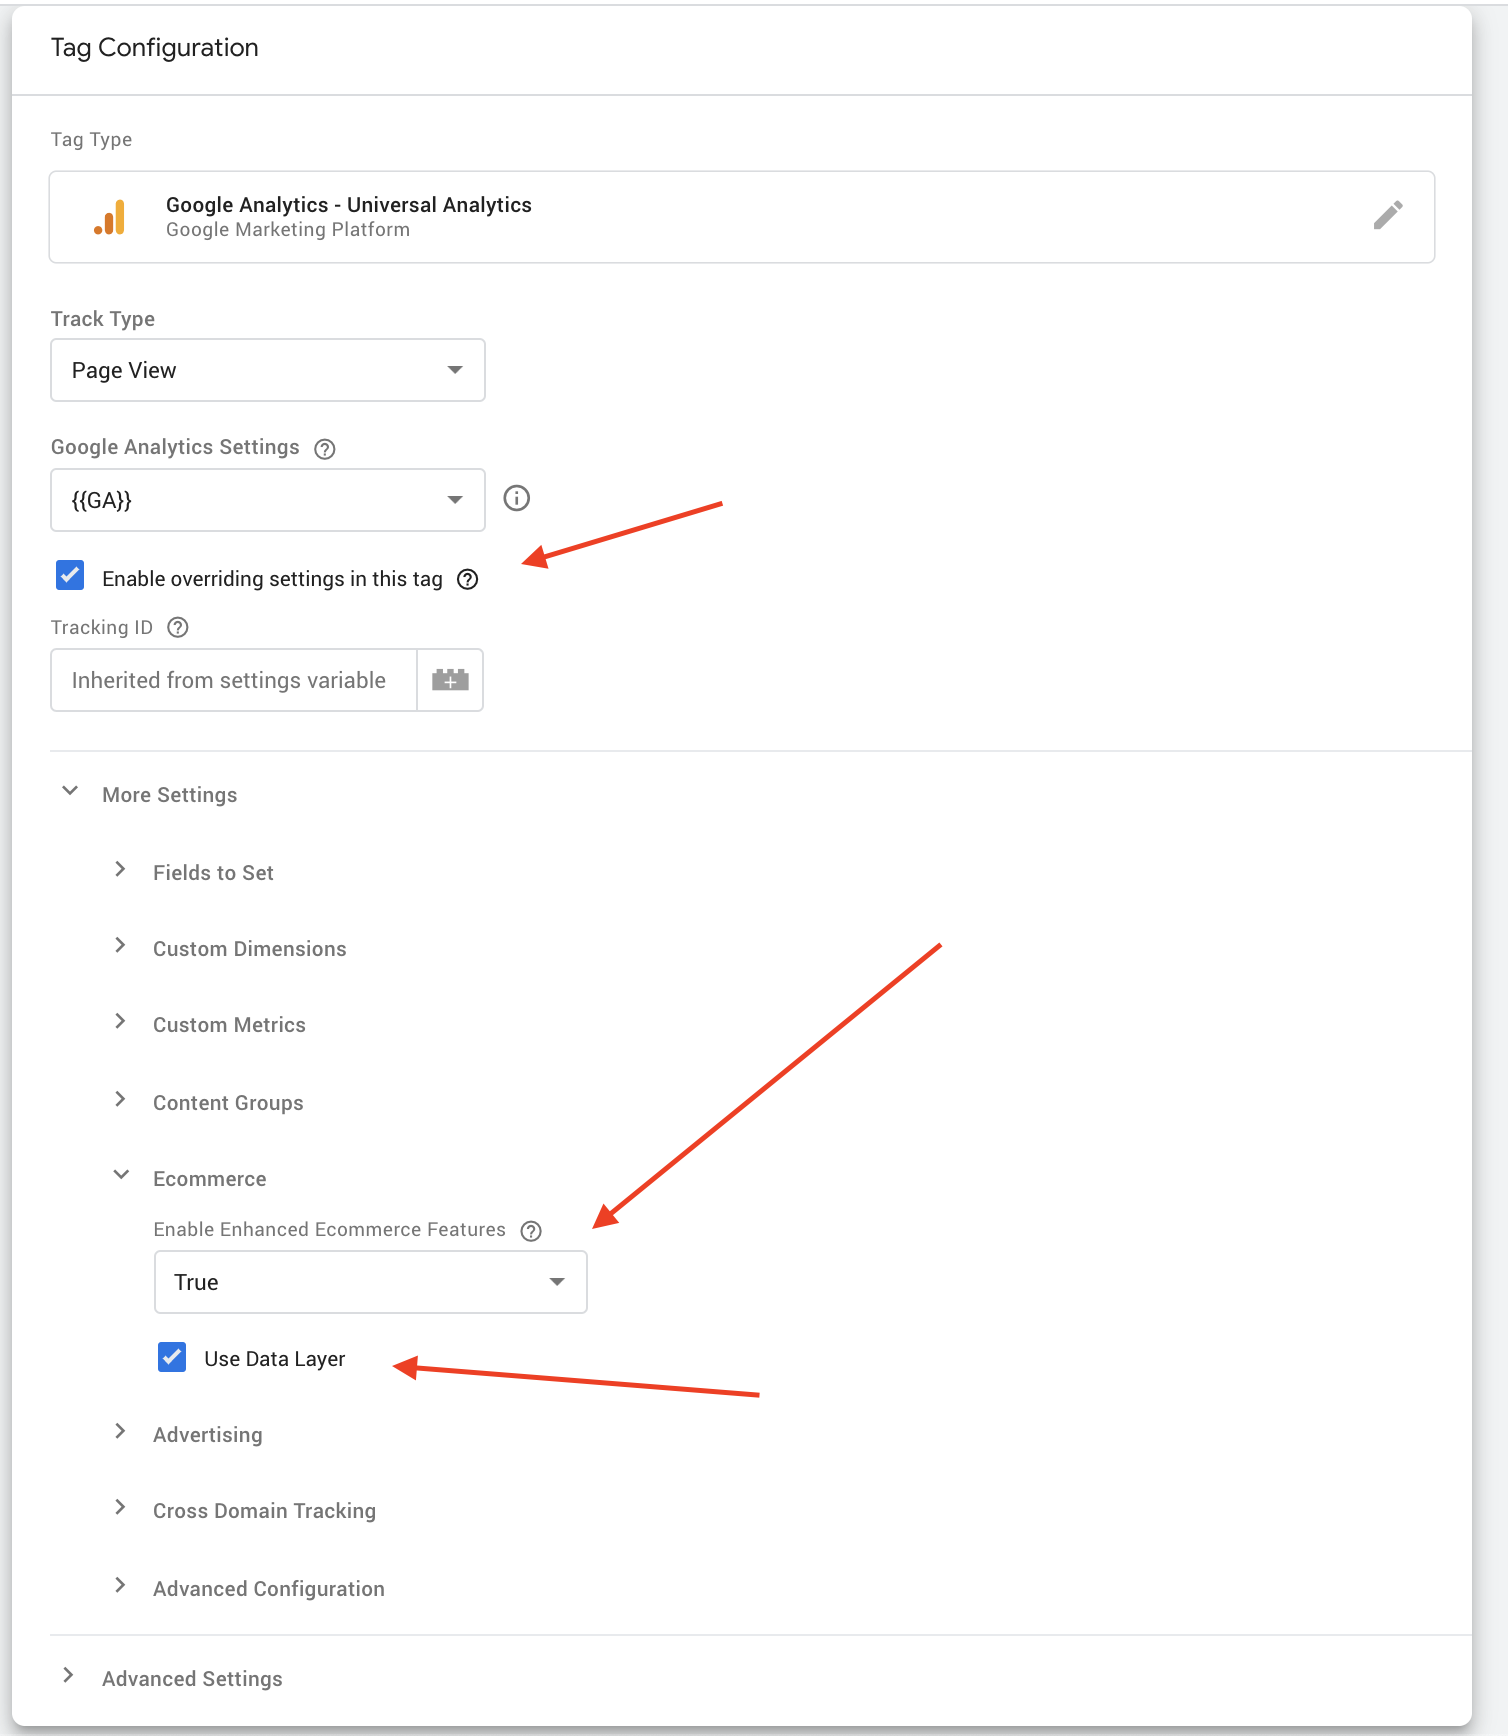The height and width of the screenshot is (1736, 1508).
Task: Click the Tag Configuration heading
Action: tap(155, 48)
